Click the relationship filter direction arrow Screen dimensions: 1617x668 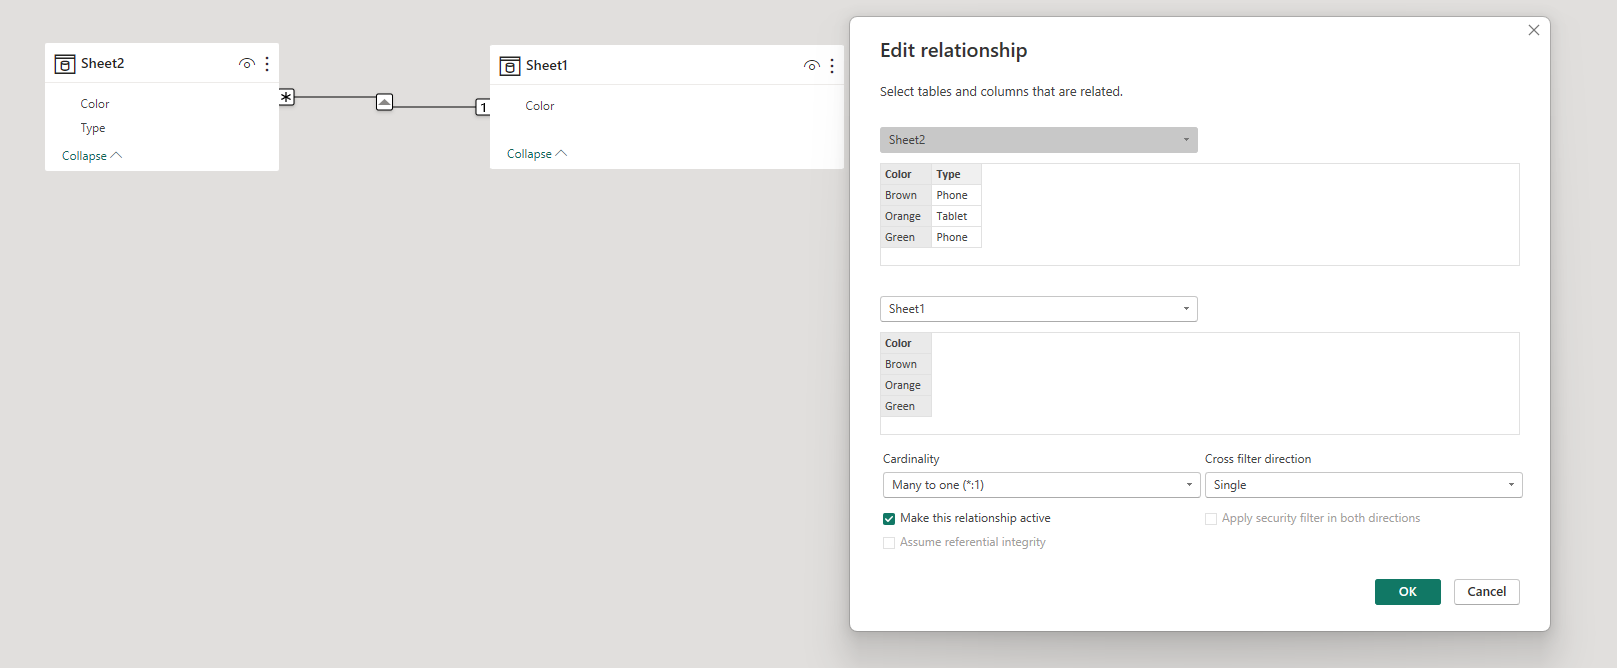coord(384,102)
